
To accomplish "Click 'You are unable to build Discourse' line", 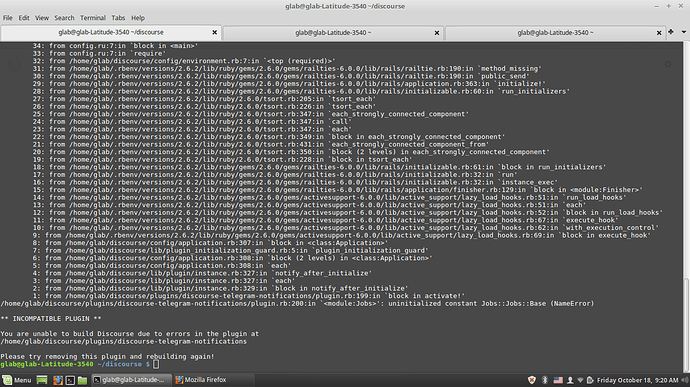I will (x=130, y=334).
